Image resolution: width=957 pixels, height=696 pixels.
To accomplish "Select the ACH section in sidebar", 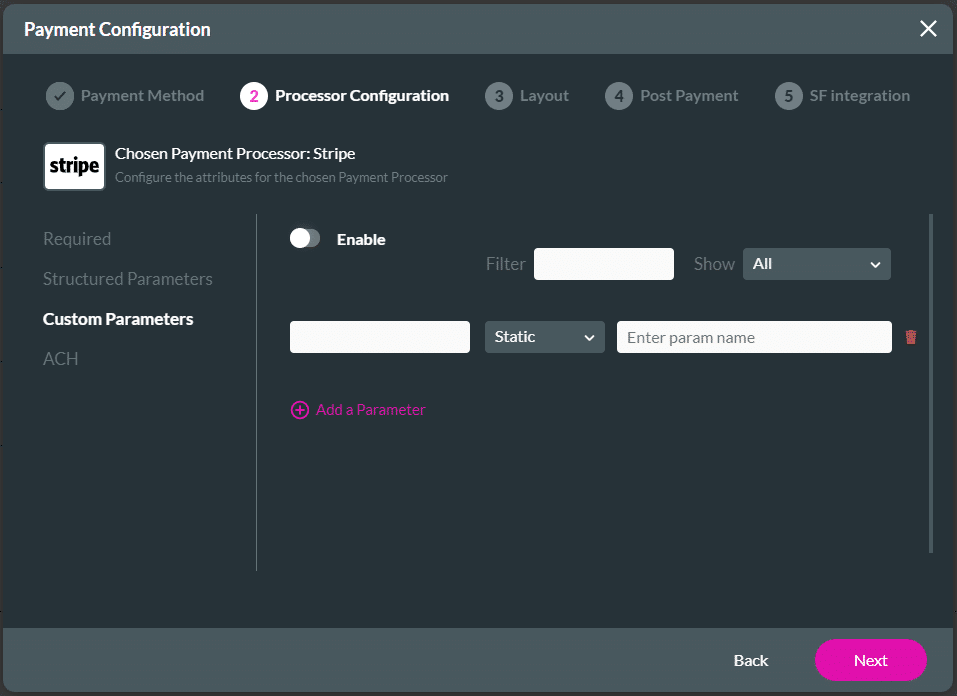I will tap(60, 358).
